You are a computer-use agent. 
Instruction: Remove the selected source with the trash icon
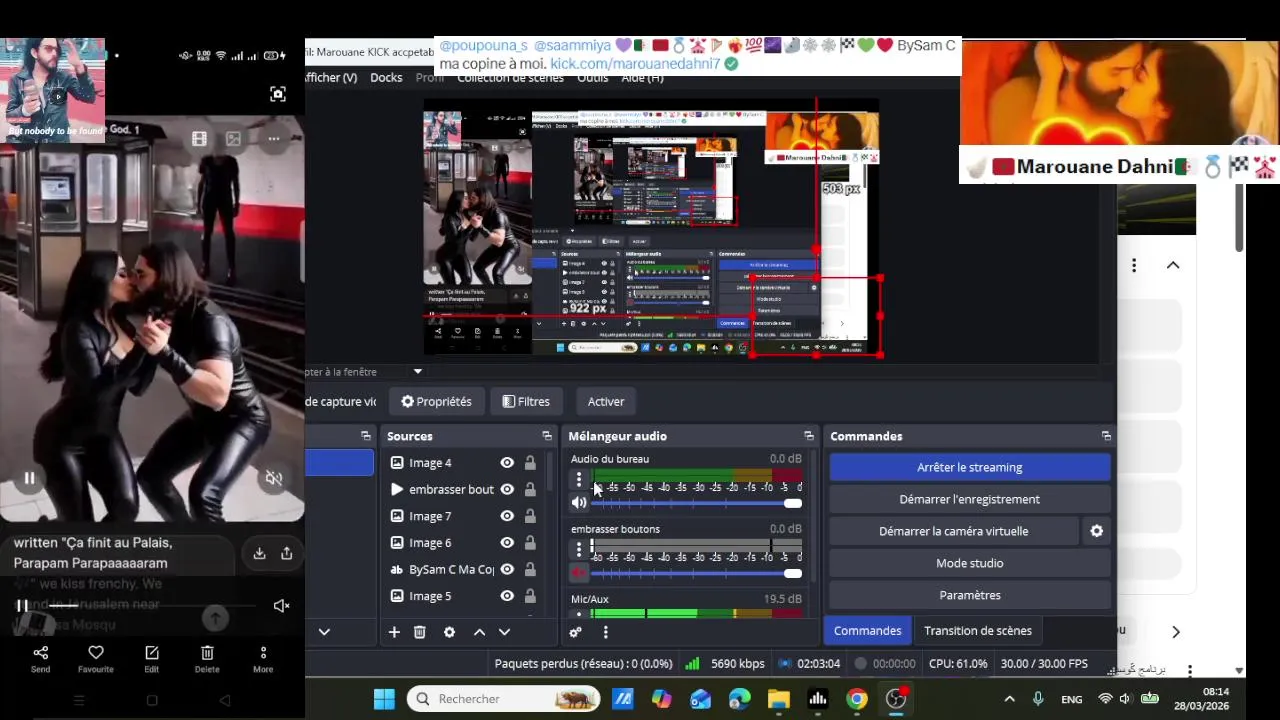coord(420,632)
